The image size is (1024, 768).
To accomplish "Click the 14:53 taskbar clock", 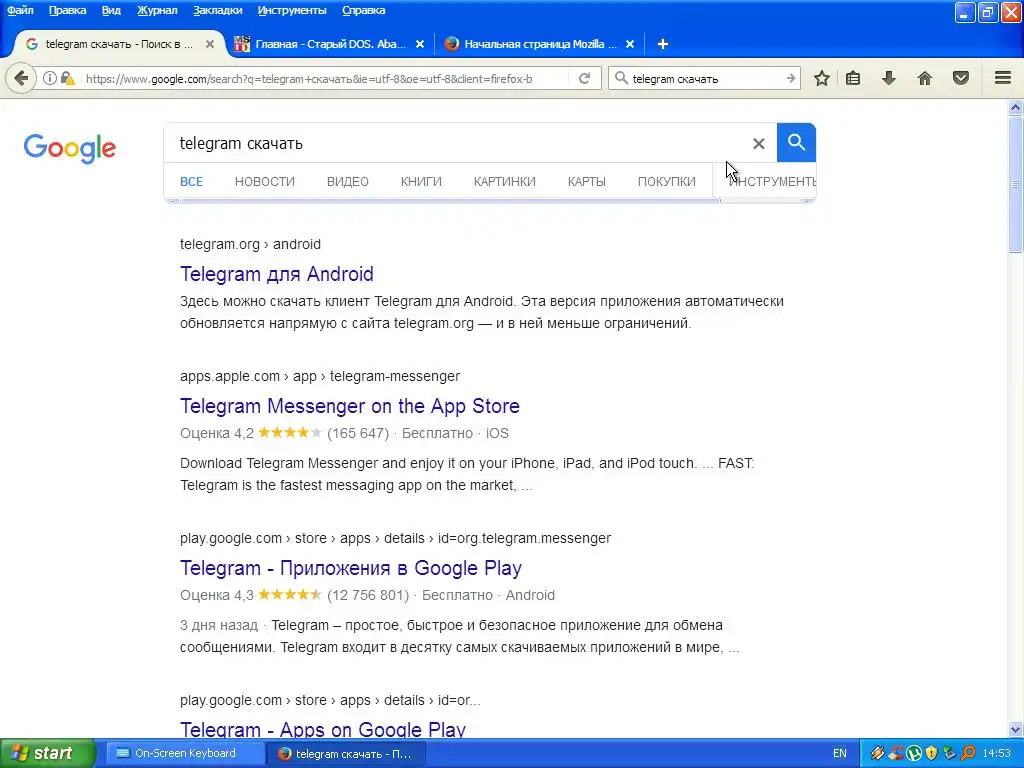I will pos(997,754).
